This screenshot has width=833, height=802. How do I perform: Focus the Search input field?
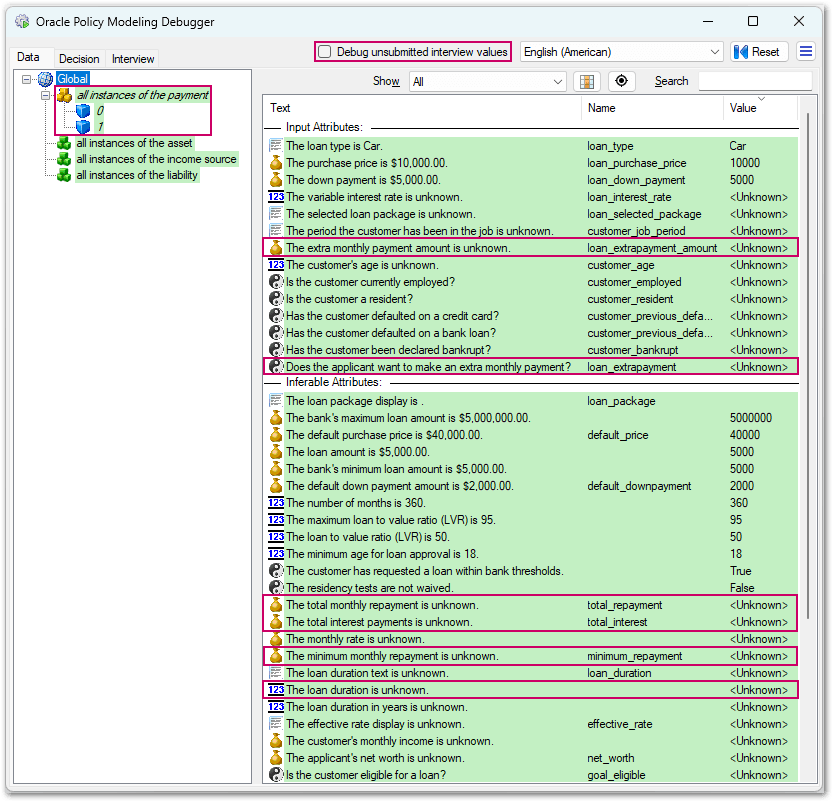(754, 81)
